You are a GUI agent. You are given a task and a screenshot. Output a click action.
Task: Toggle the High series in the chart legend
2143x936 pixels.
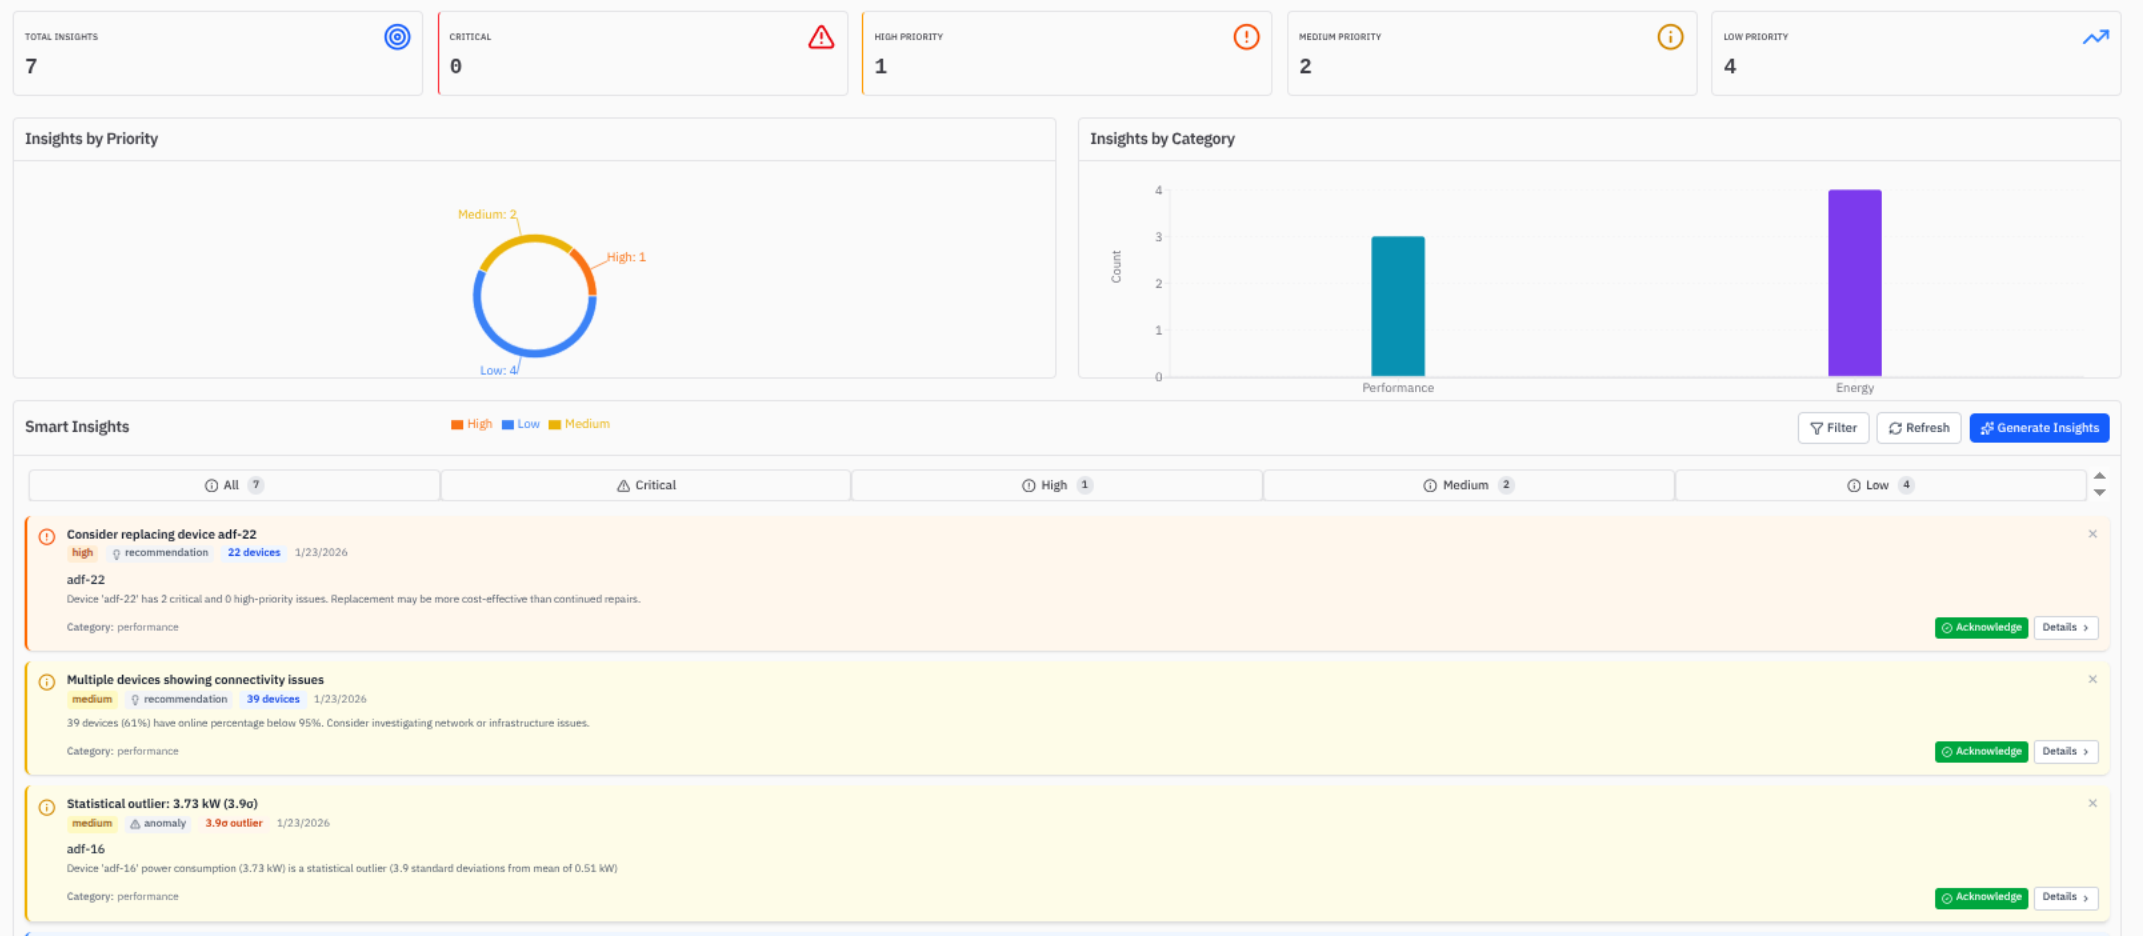471,423
